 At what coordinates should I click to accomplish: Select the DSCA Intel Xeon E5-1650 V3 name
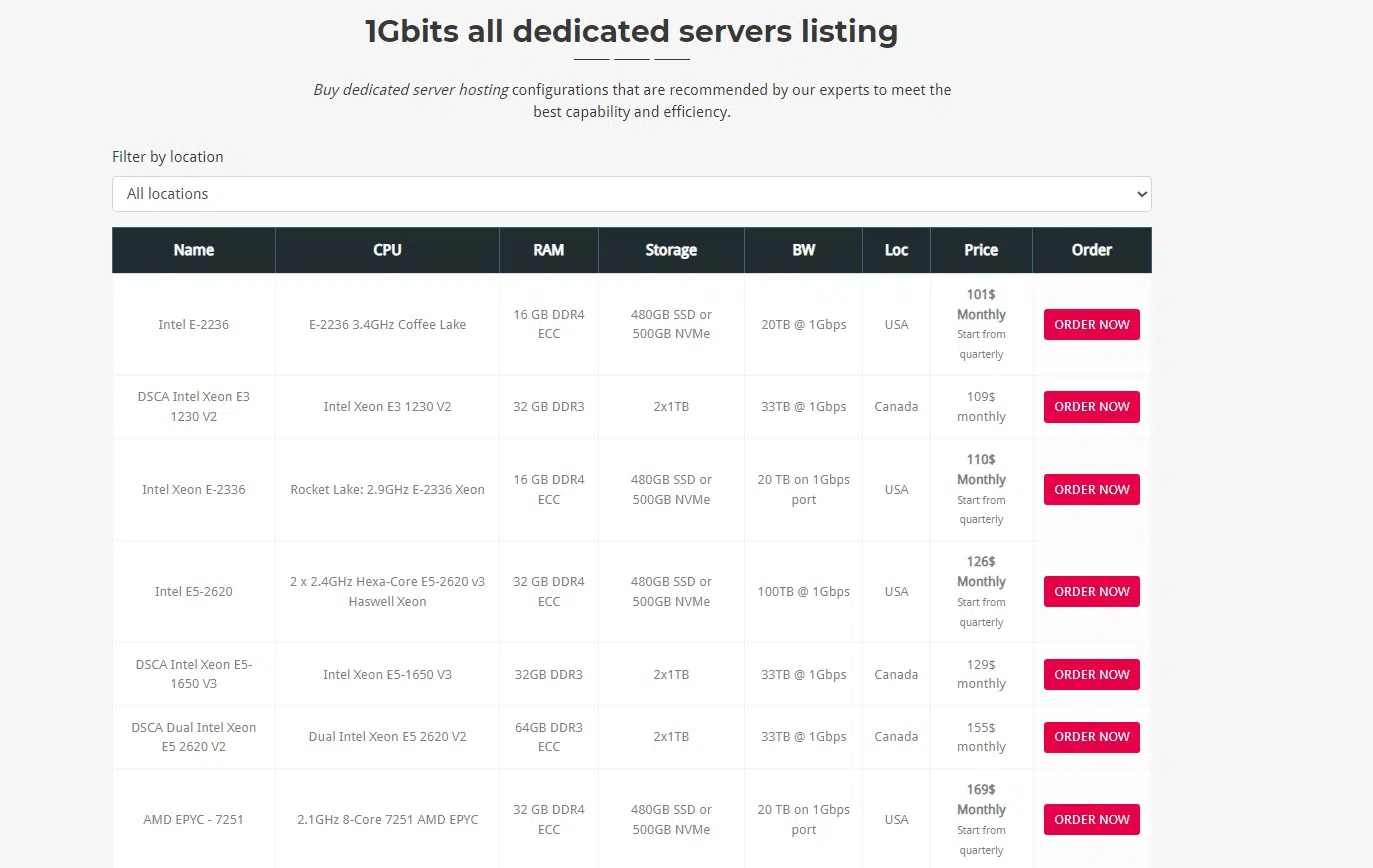(x=194, y=674)
